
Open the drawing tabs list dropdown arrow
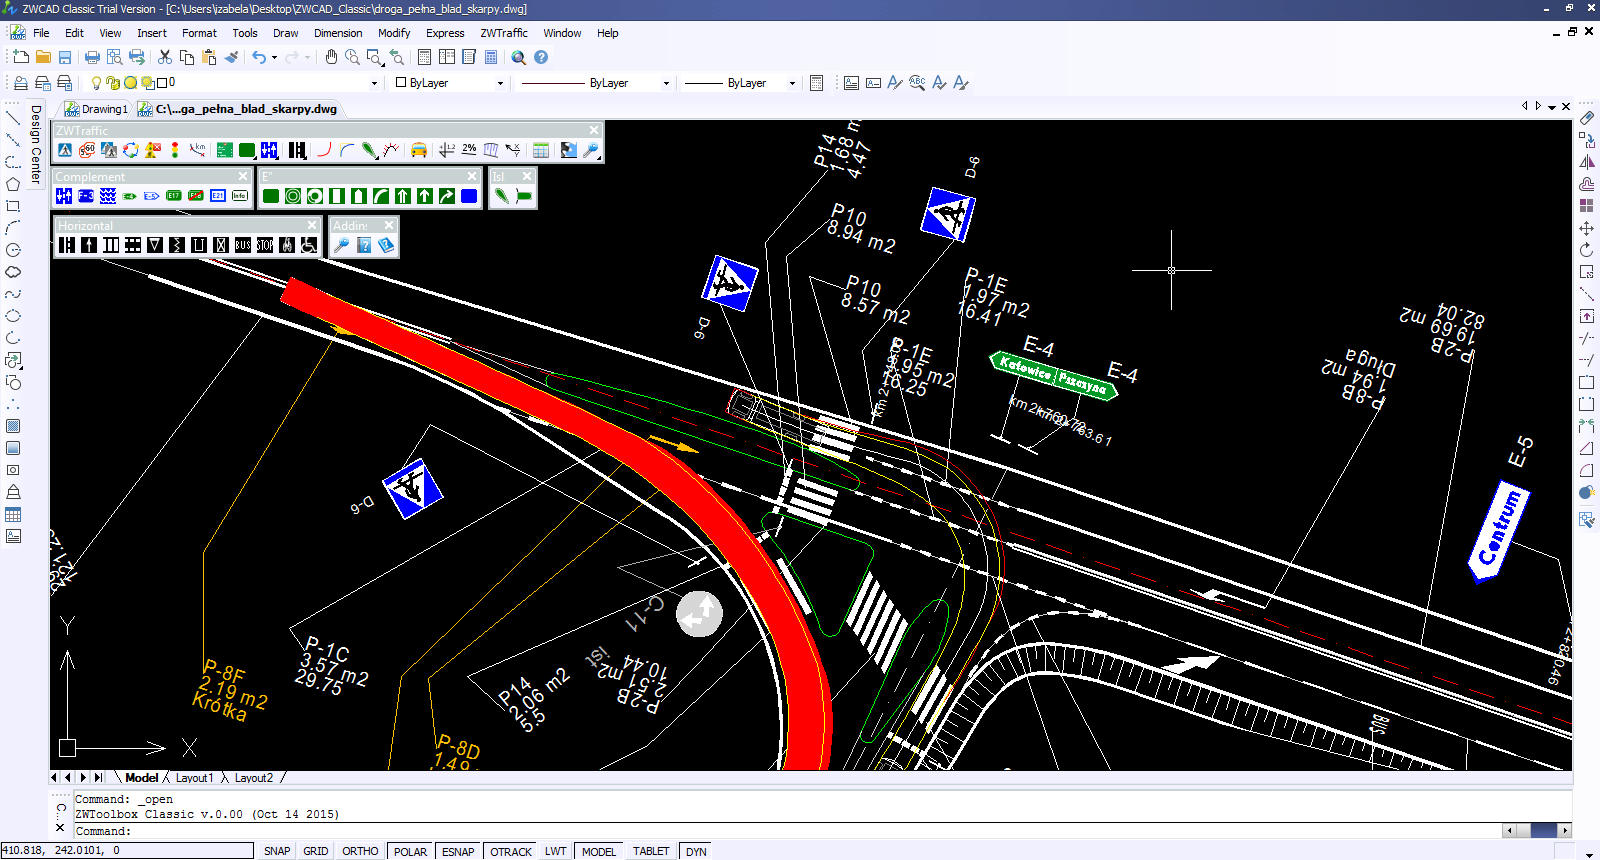tap(1552, 106)
